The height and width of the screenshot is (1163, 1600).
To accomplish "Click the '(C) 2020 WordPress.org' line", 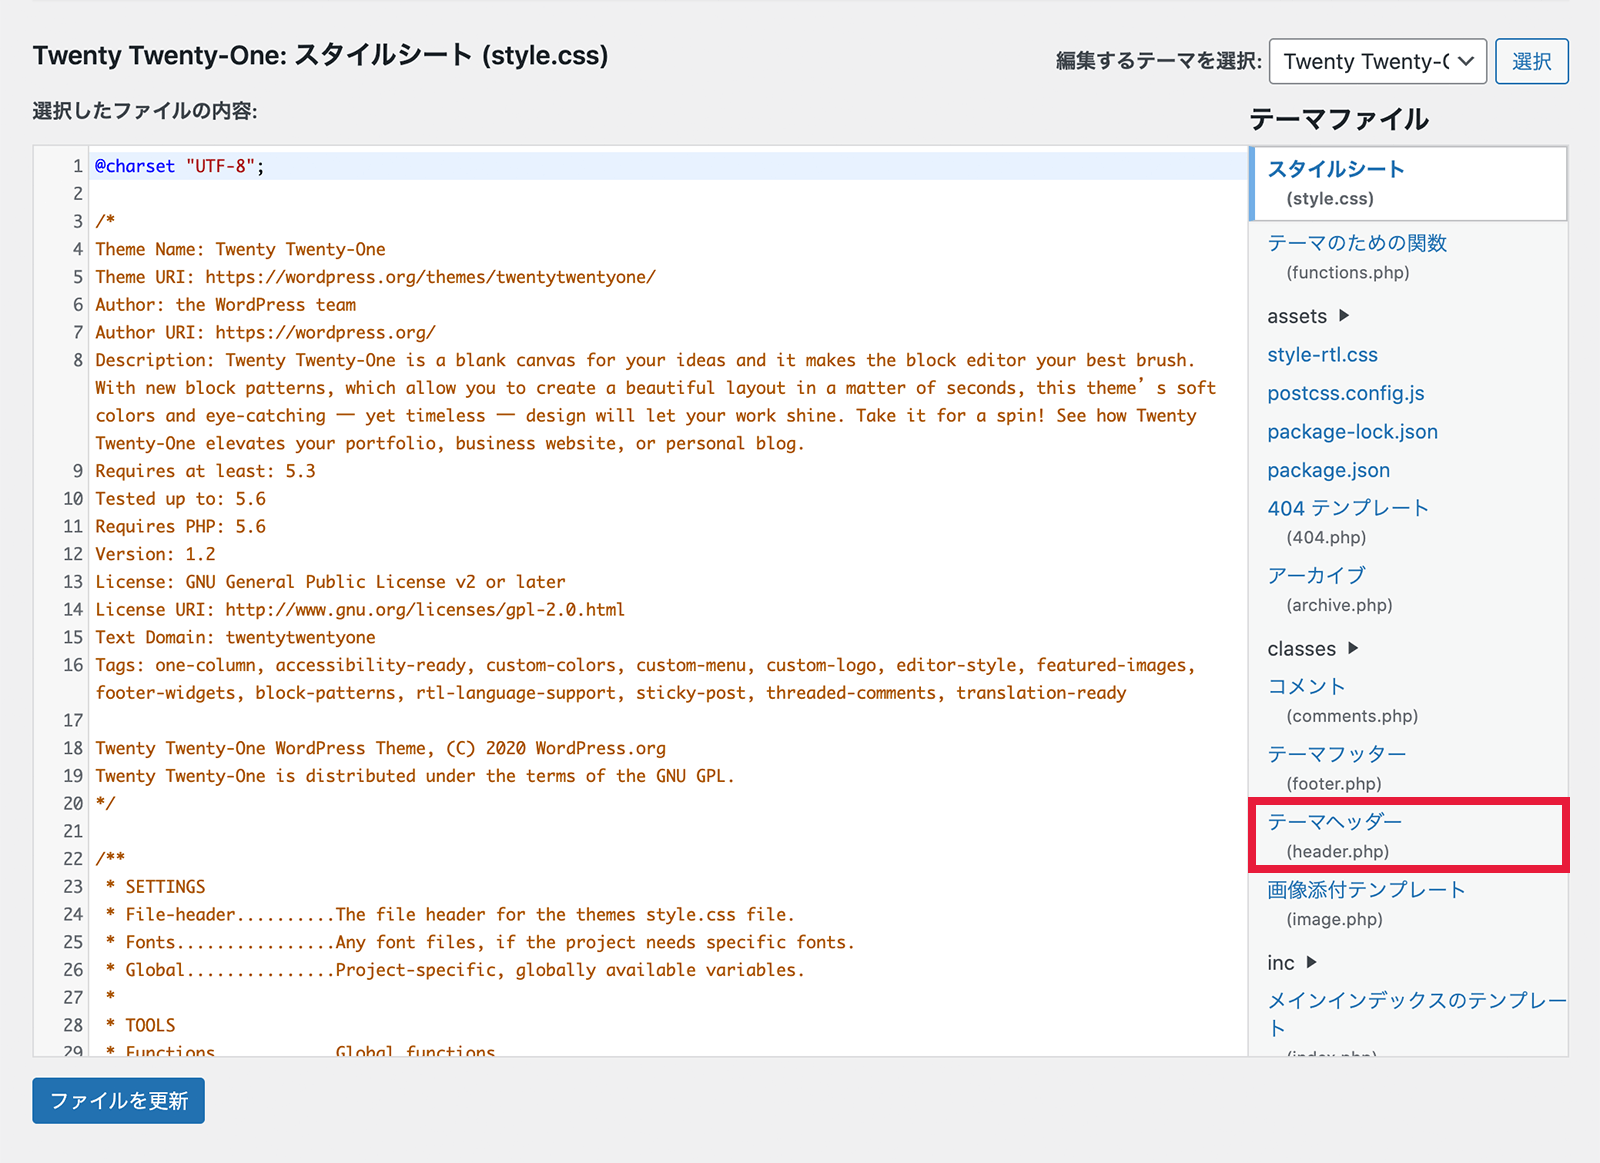I will (380, 748).
